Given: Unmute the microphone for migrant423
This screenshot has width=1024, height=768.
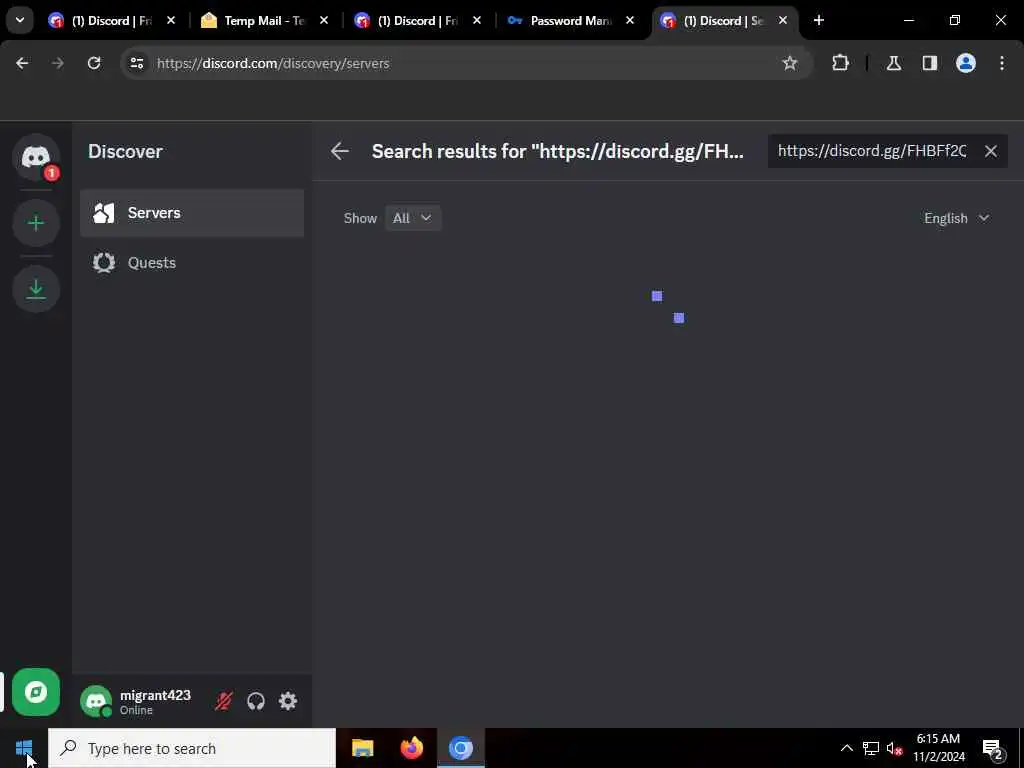Looking at the screenshot, I should click(223, 701).
